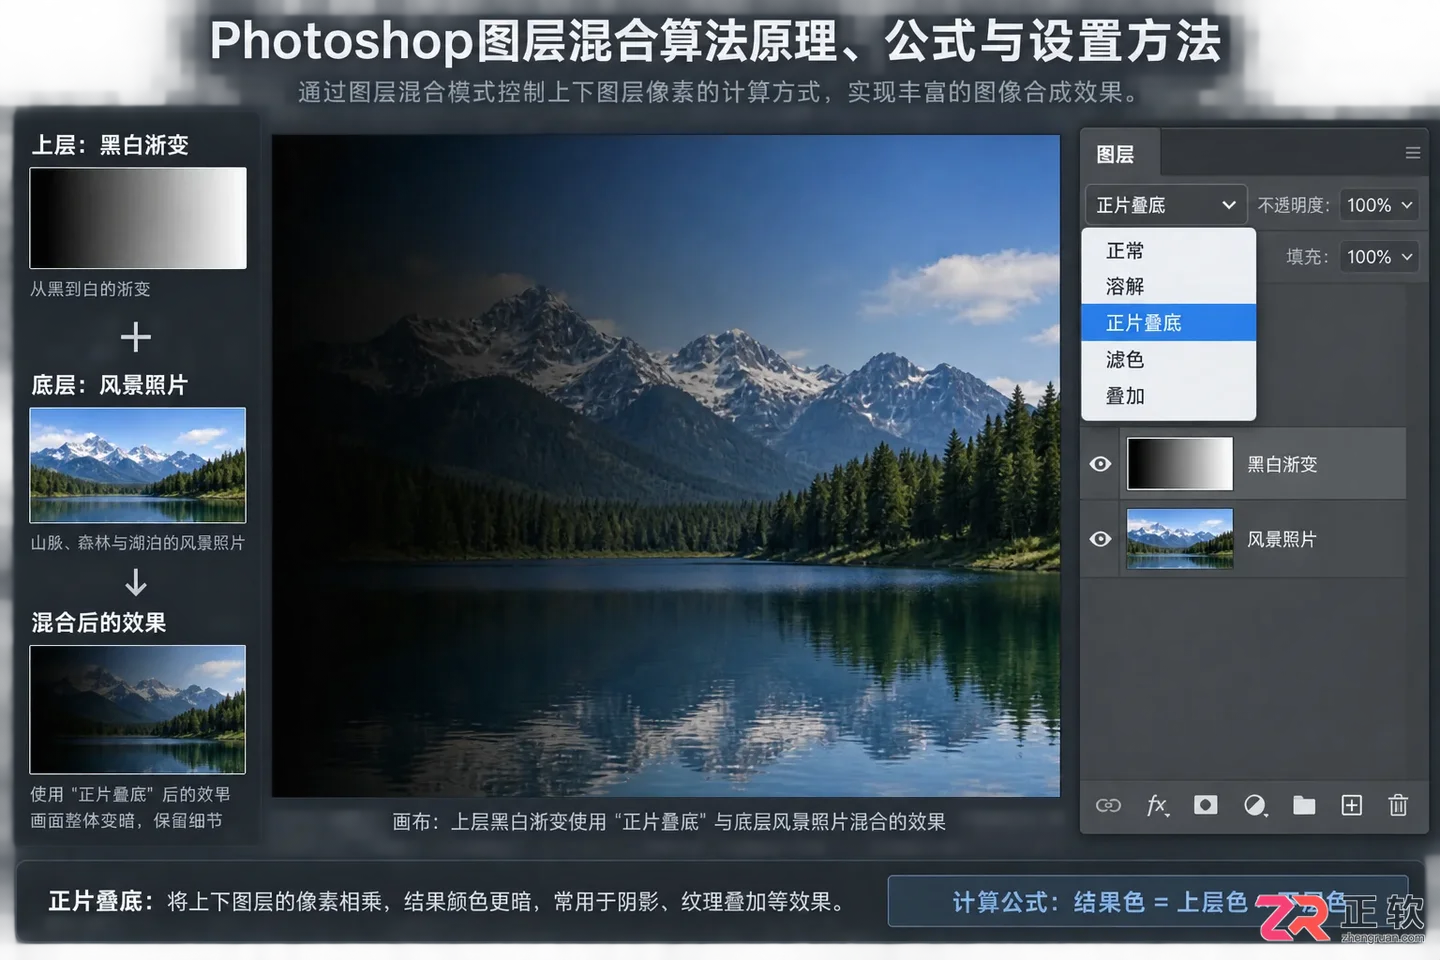Viewport: 1440px width, 960px height.
Task: Expand the 填充 100% dropdown
Action: tap(1379, 257)
